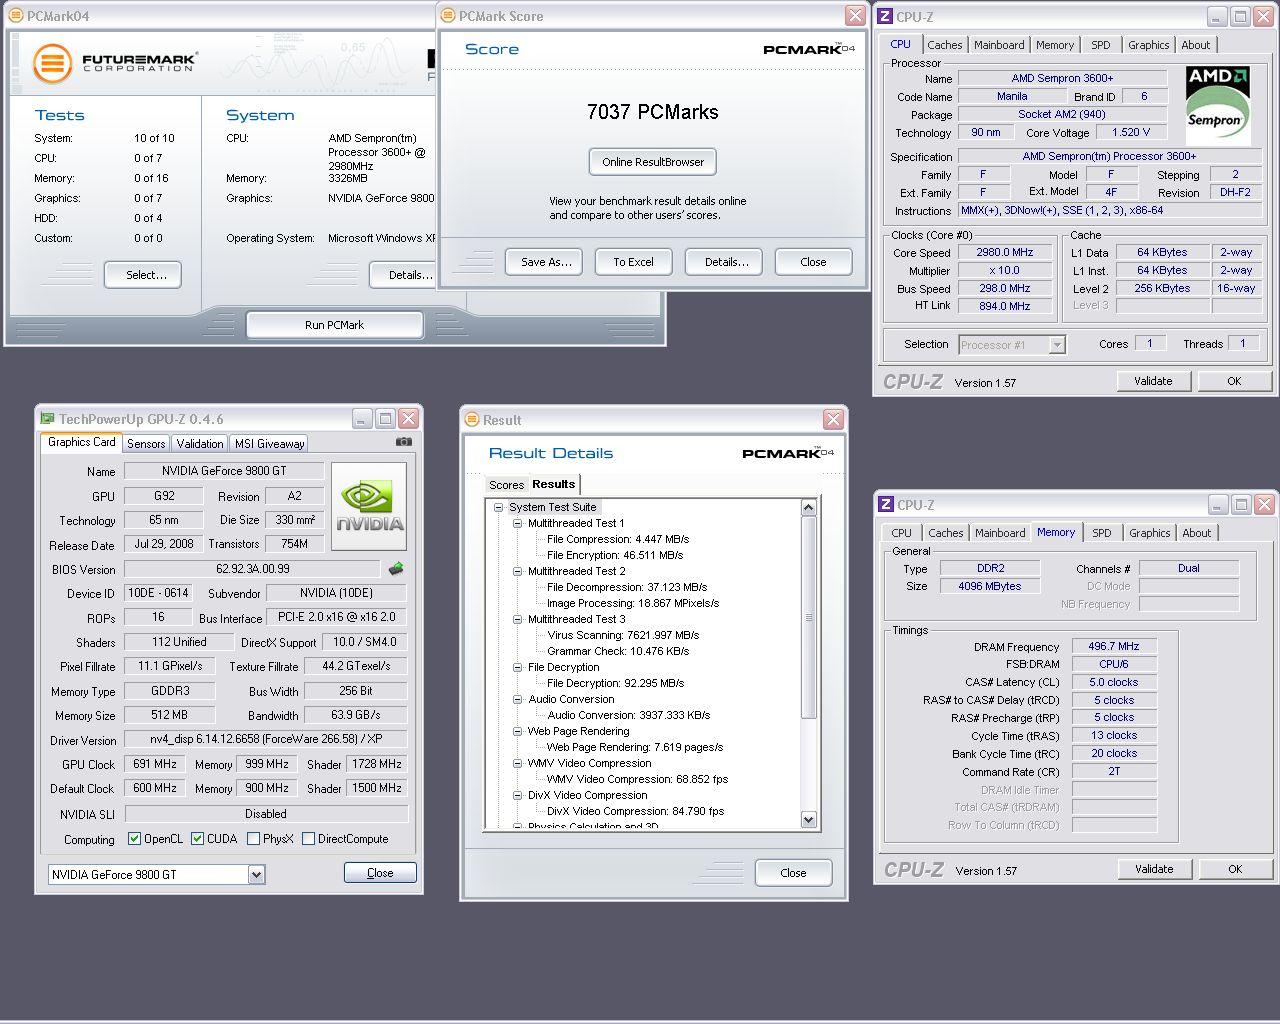Click the 7037 PCMarks score text
The height and width of the screenshot is (1024, 1280).
click(x=653, y=112)
